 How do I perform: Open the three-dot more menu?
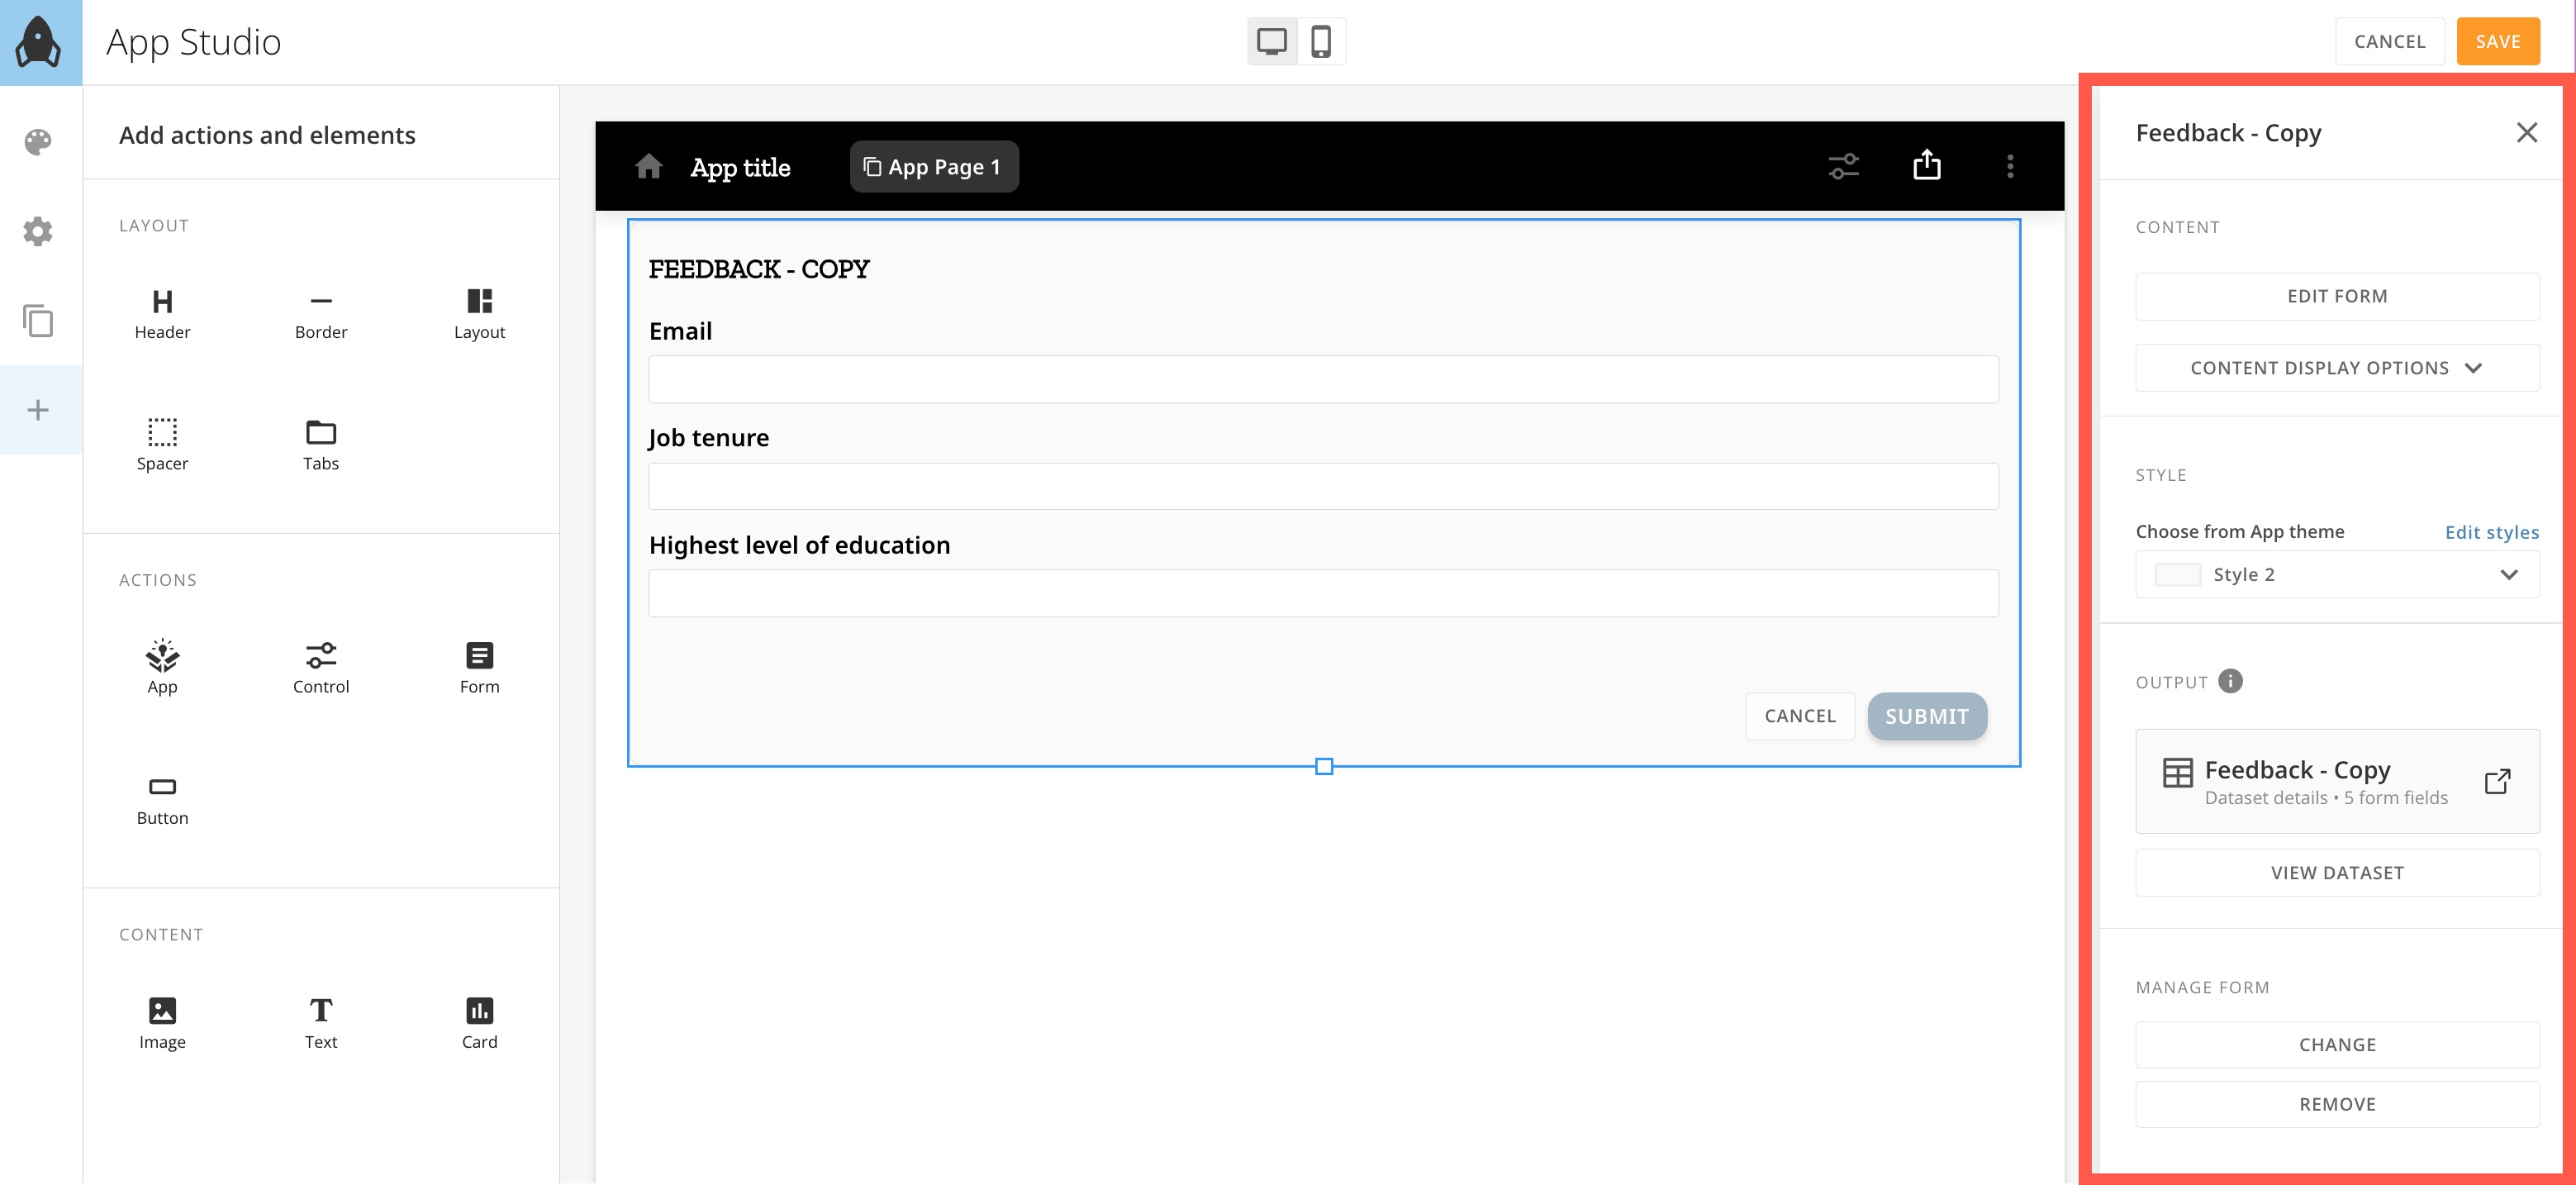pos(2010,166)
